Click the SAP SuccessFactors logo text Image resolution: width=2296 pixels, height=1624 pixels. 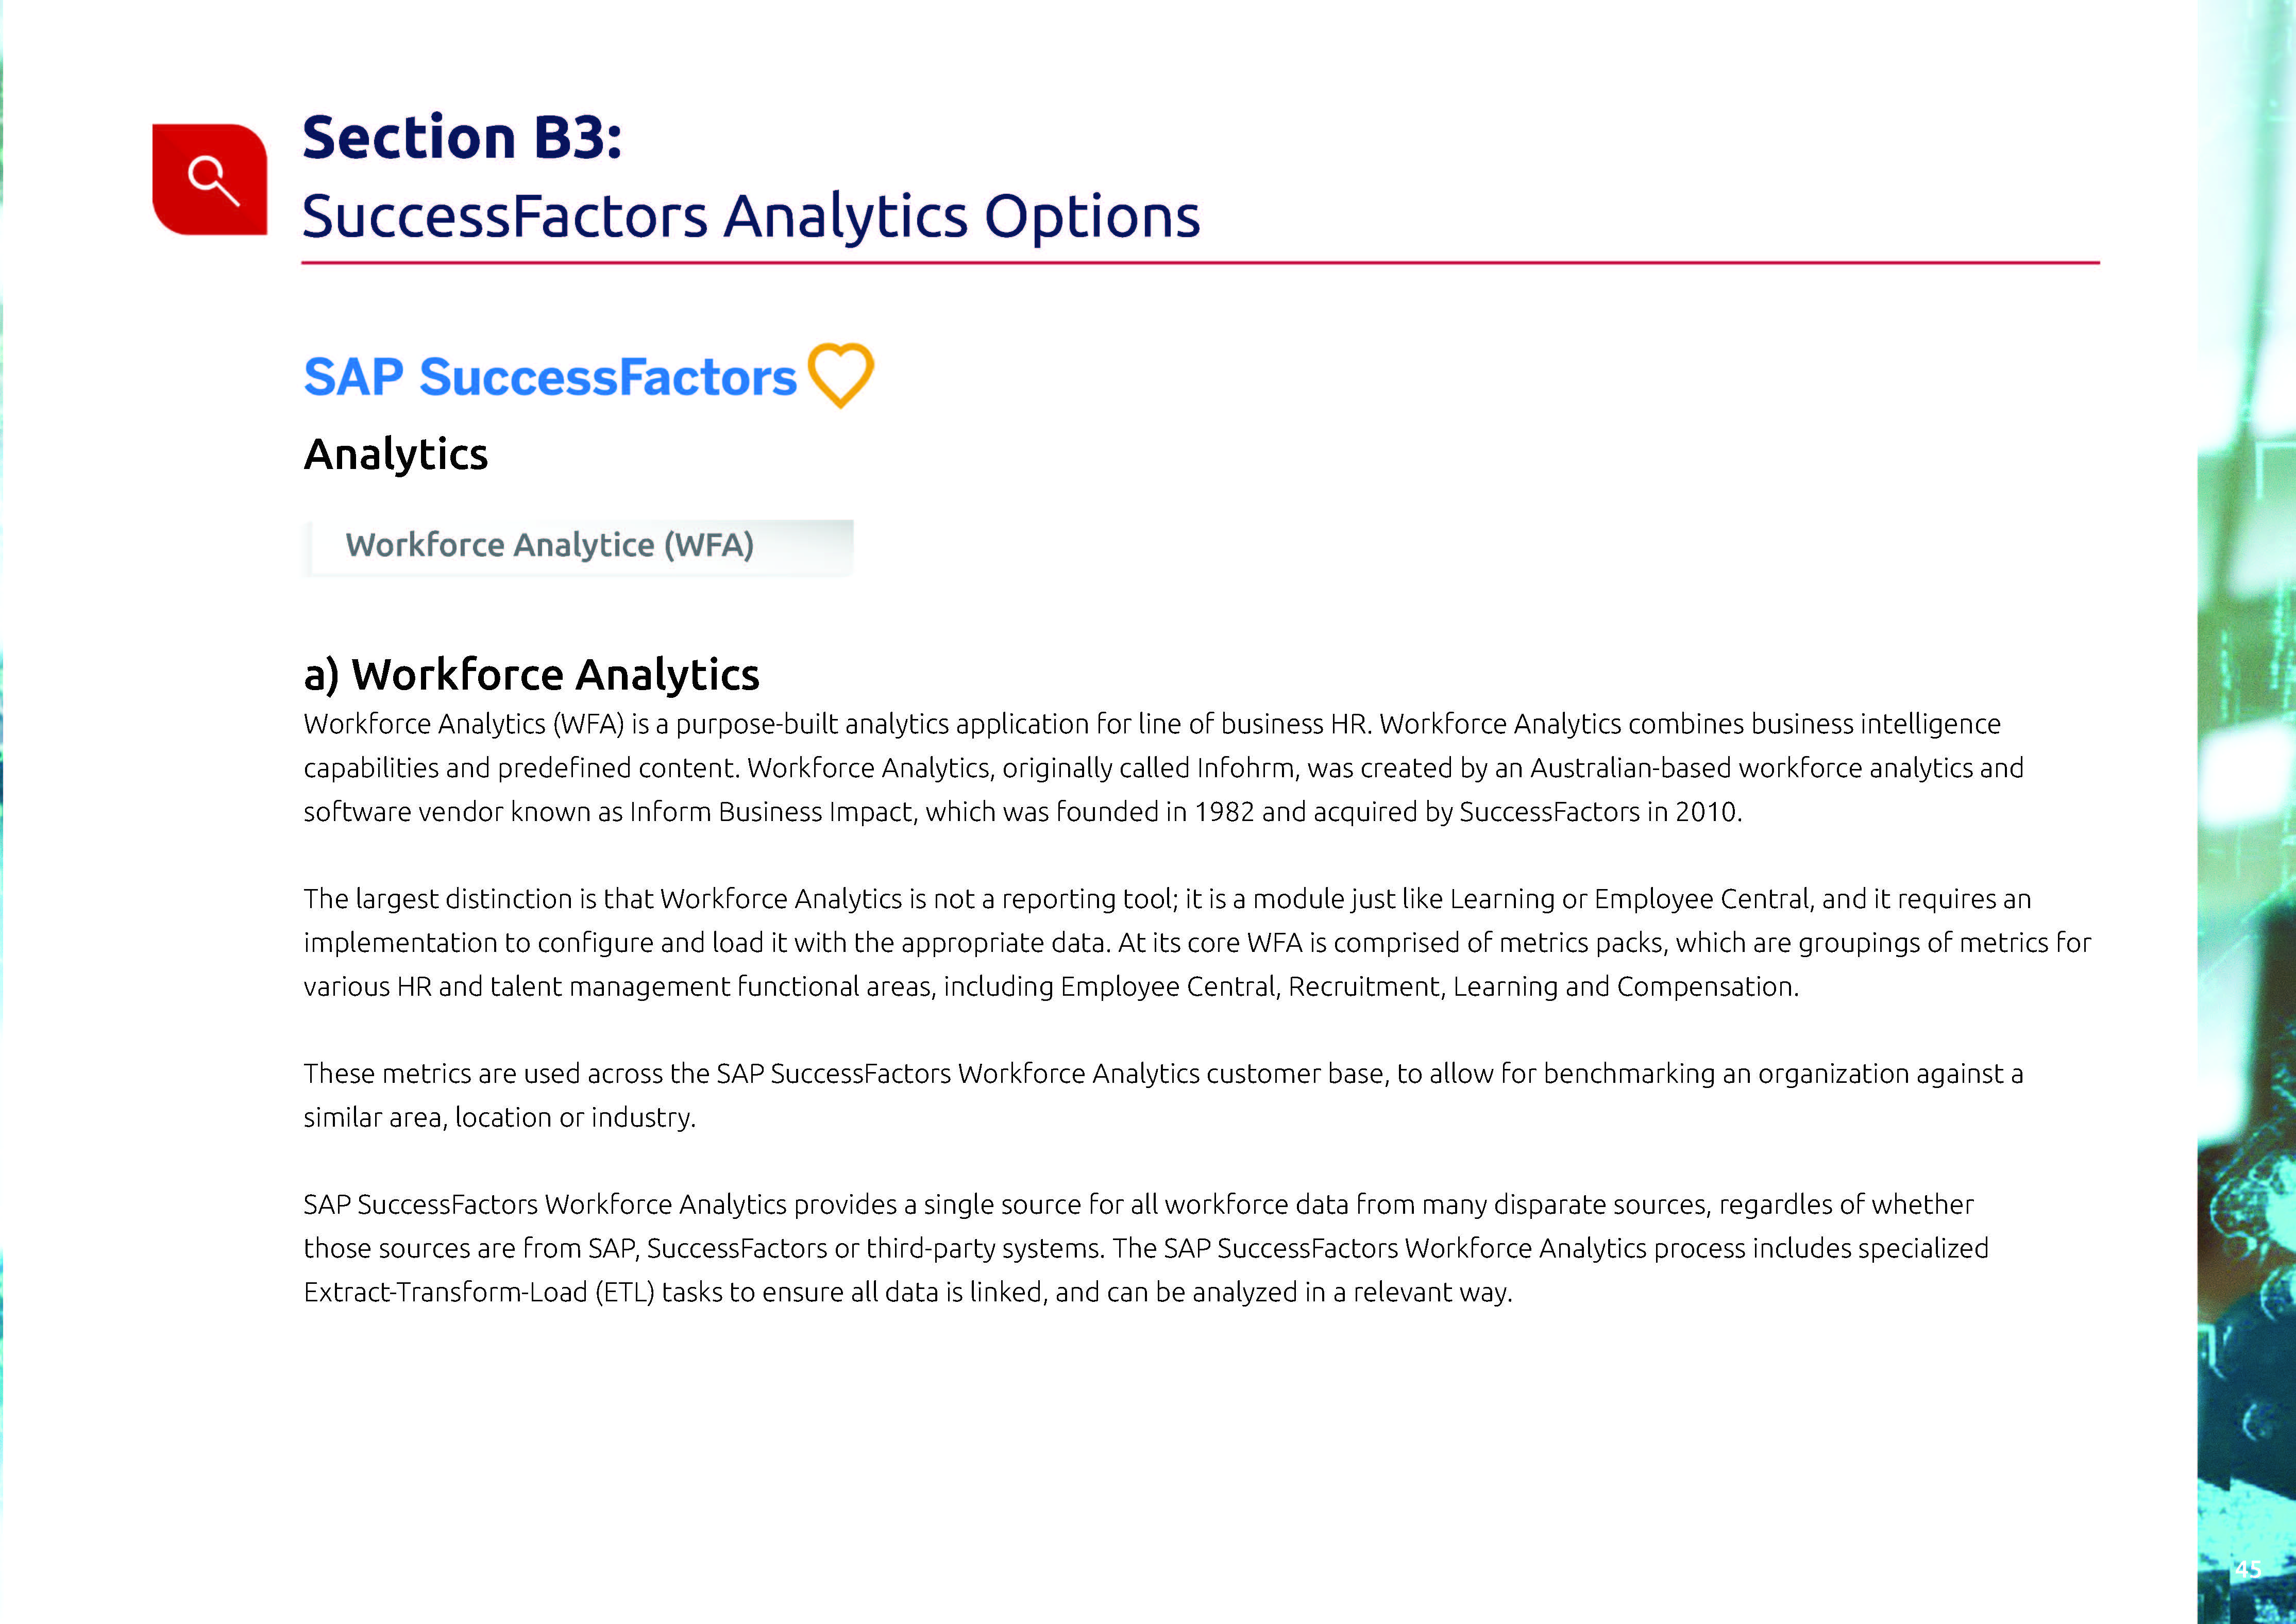[550, 377]
